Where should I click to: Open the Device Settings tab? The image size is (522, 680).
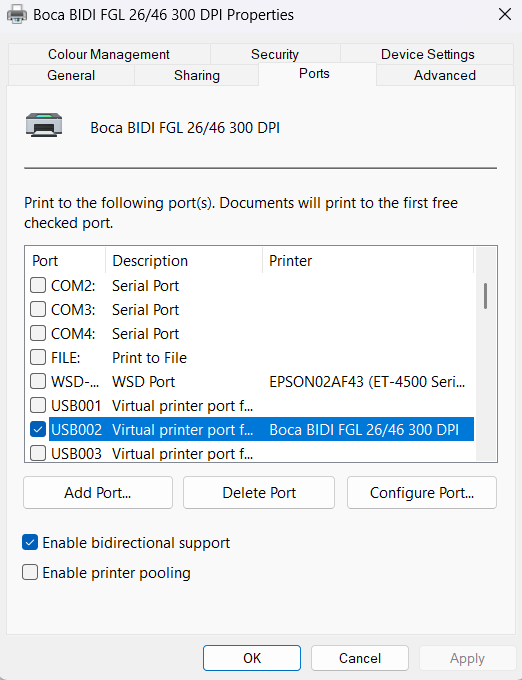coord(427,54)
